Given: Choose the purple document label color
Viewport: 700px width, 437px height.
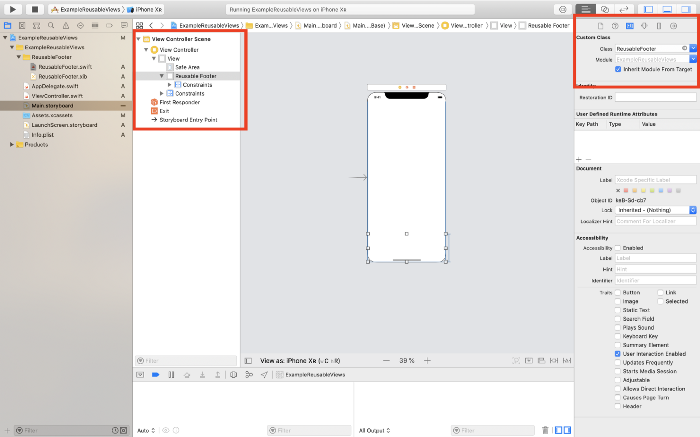Looking at the screenshot, I should 669,191.
